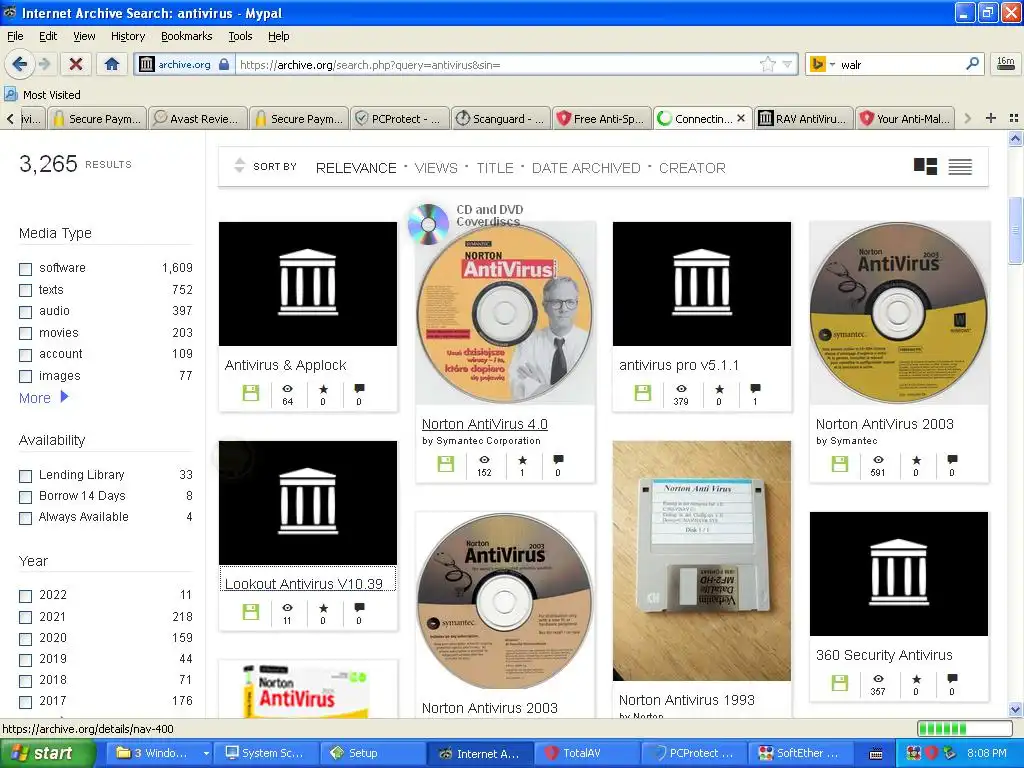Screen dimensions: 1024x768
Task: Switch to tile grid view icon
Action: 925,167
